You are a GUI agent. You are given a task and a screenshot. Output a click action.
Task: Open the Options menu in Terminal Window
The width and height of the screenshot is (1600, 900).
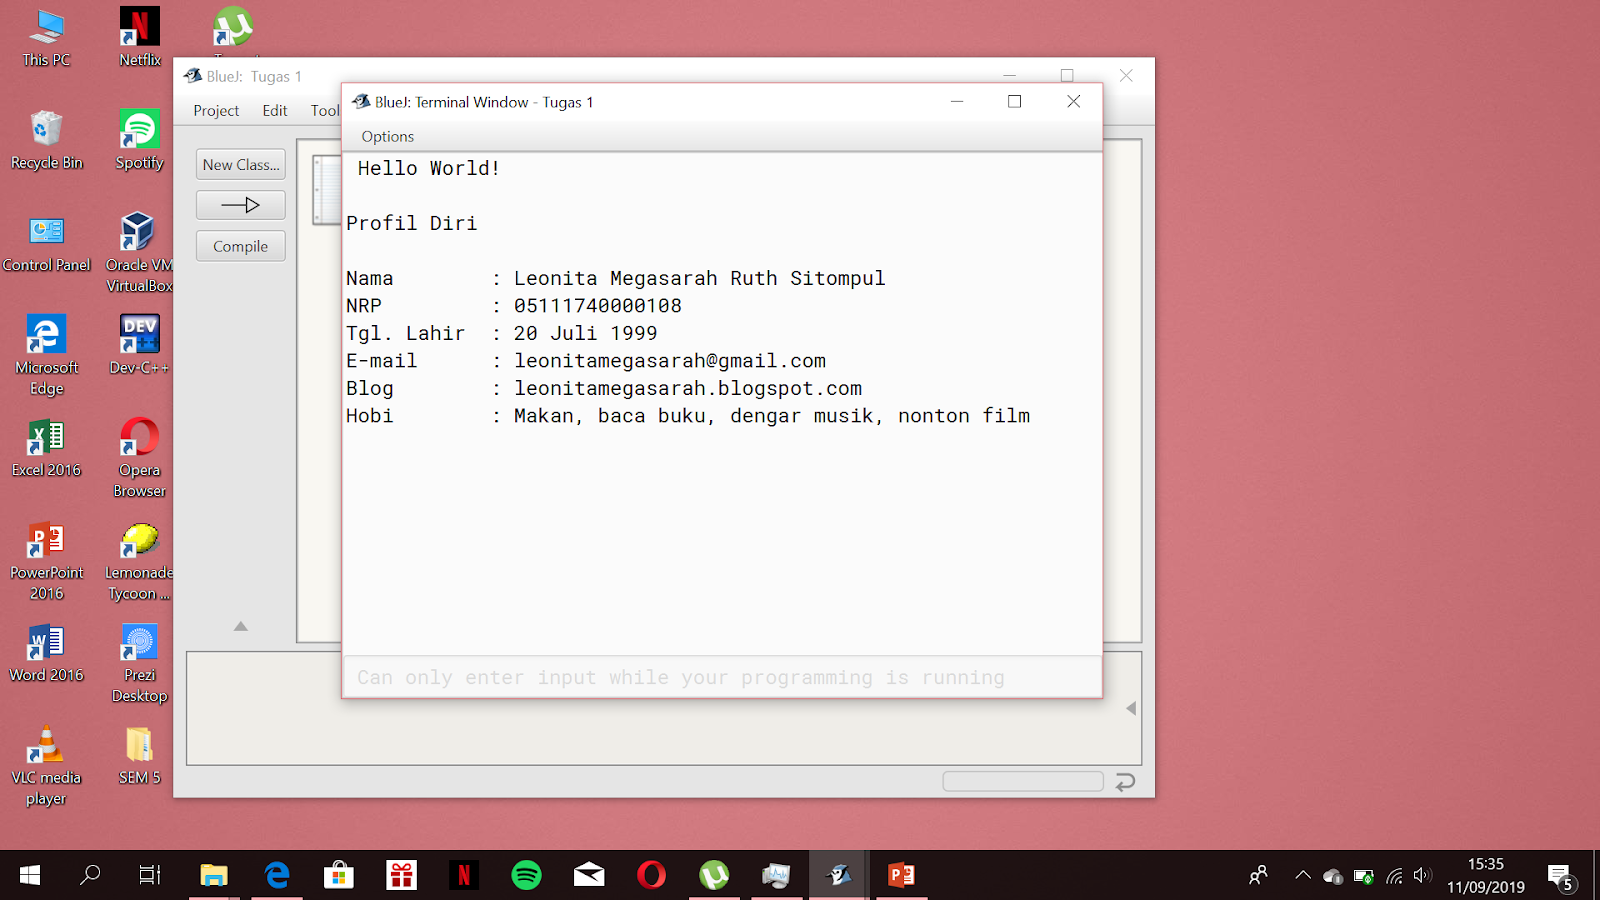[x=387, y=136]
